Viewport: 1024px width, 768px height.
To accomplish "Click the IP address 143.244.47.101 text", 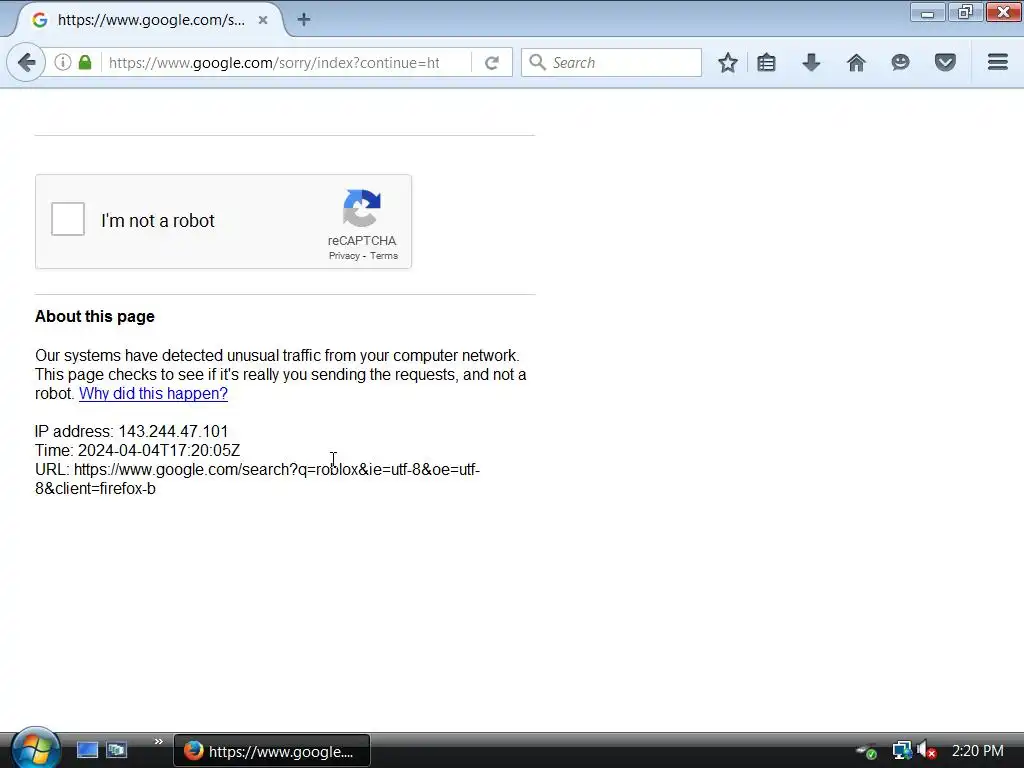I will [173, 432].
